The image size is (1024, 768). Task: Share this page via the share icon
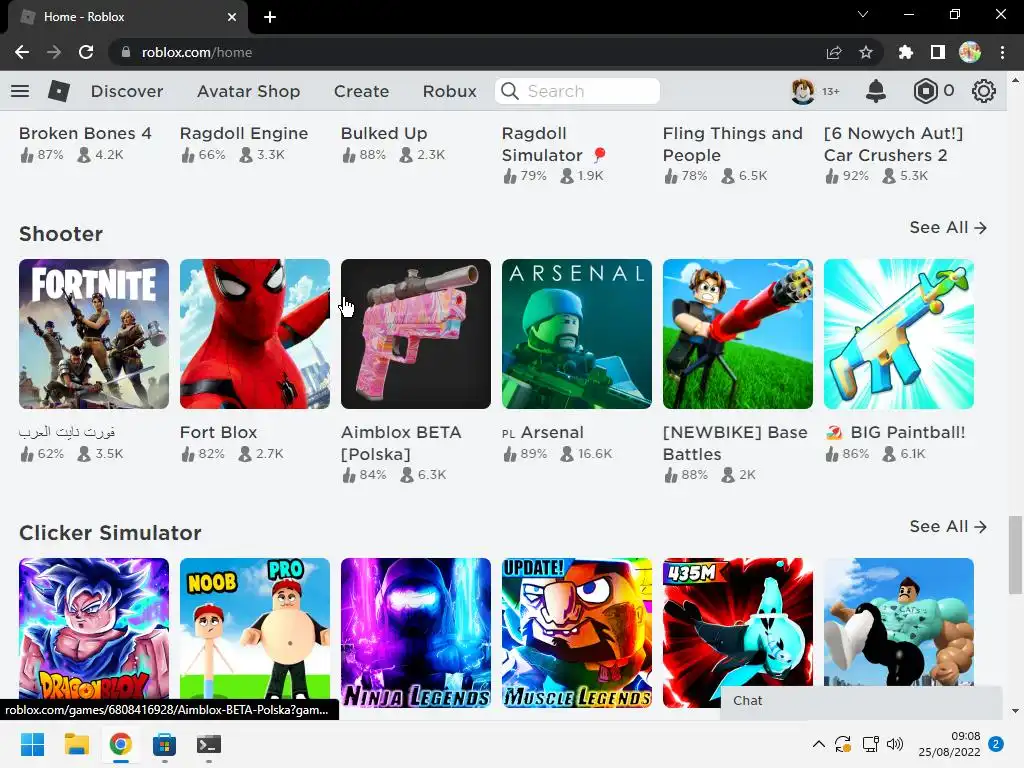834,52
